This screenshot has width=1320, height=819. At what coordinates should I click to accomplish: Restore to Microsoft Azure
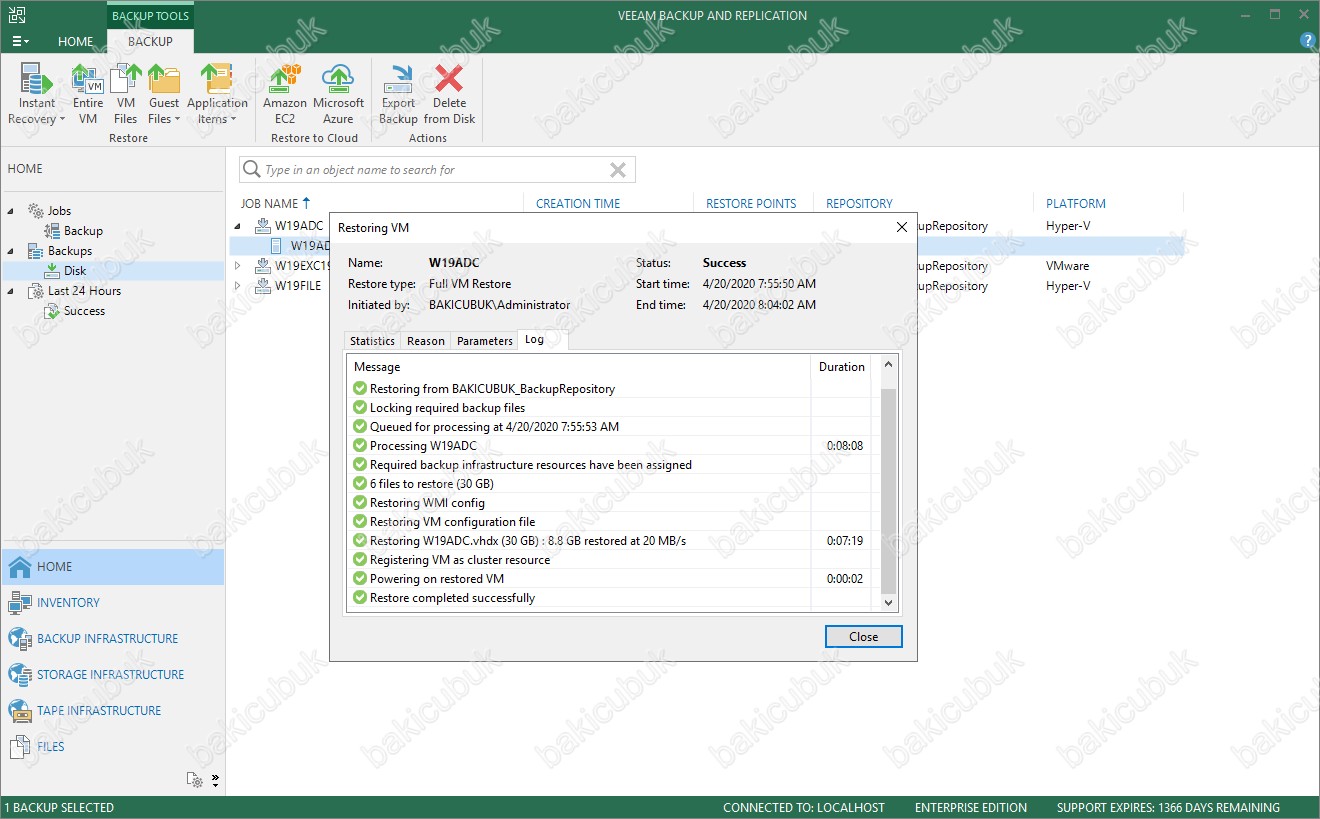click(x=339, y=94)
